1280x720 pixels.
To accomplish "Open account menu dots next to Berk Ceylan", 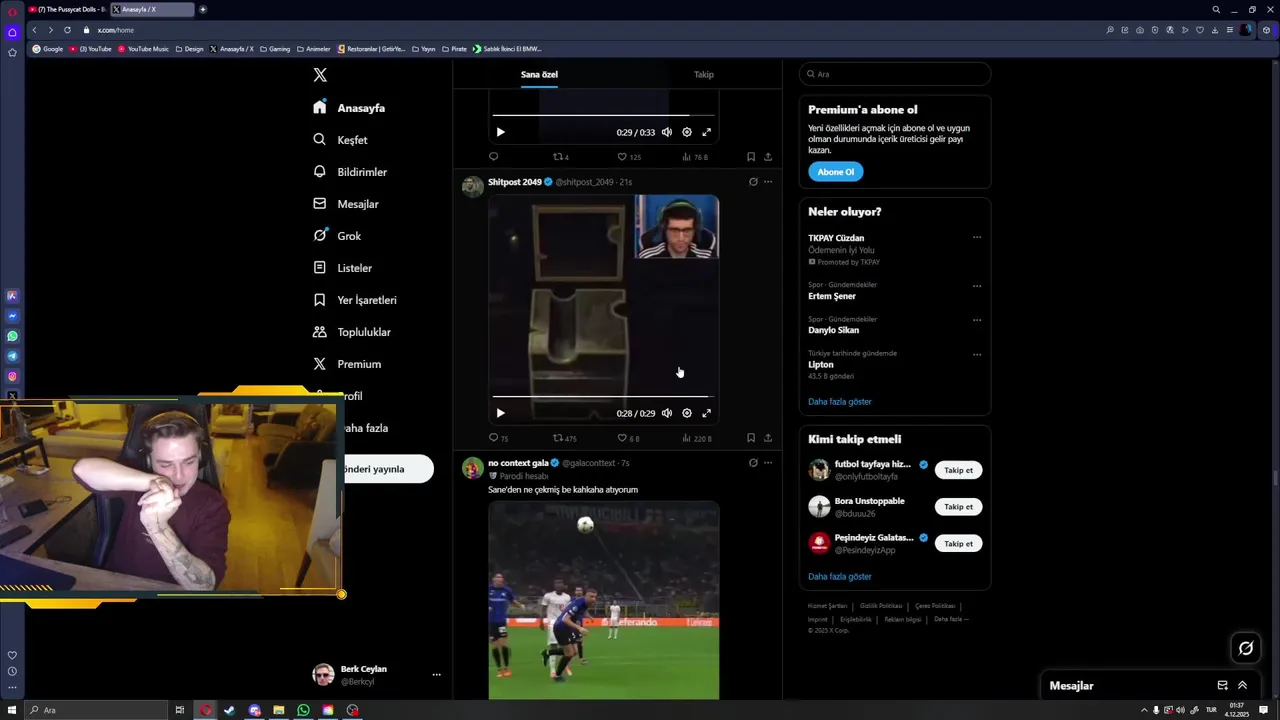I will pos(436,675).
